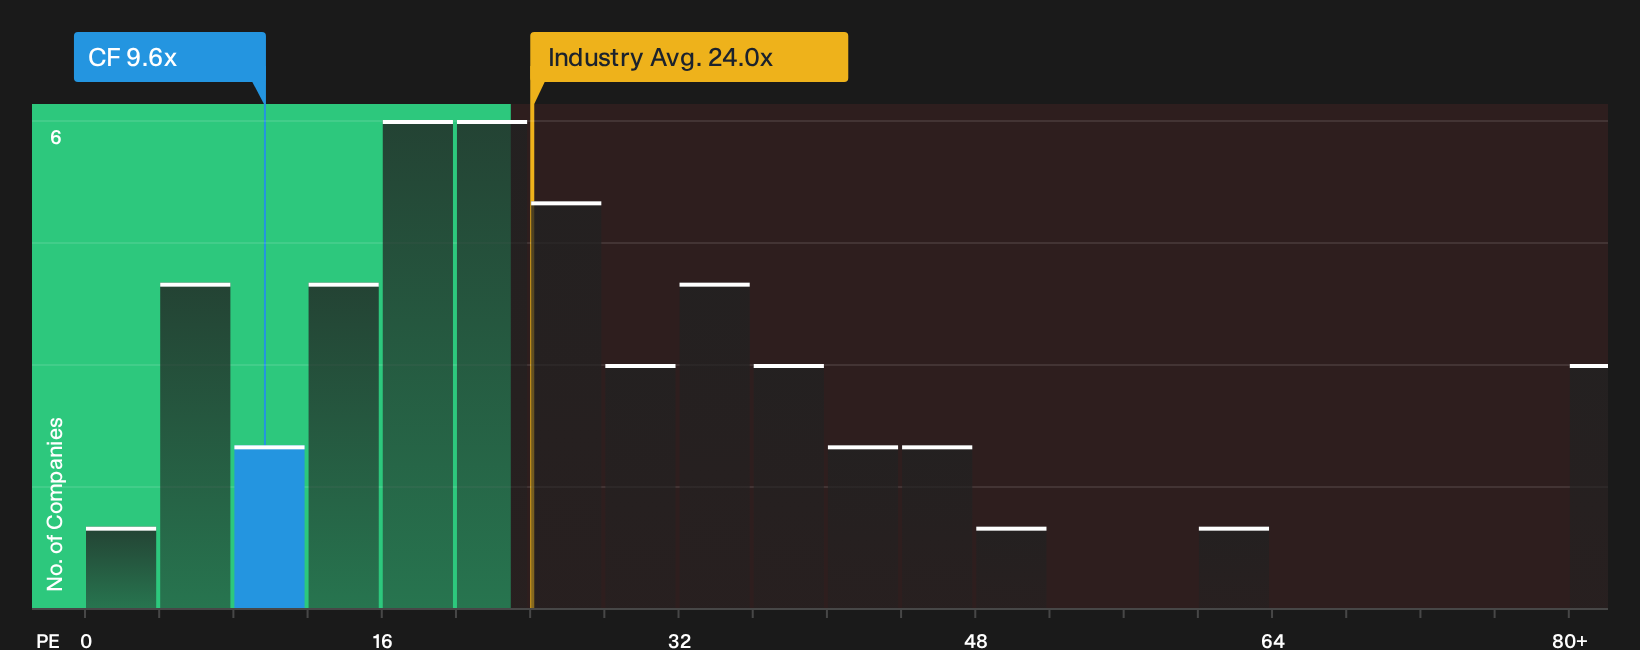Click the CF 9.6x label

pyautogui.click(x=169, y=57)
